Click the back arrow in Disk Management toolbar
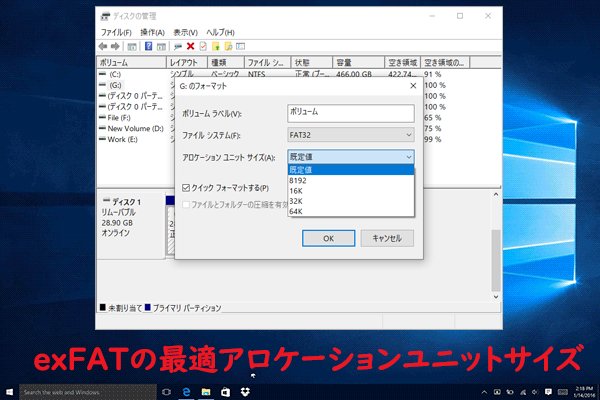The height and width of the screenshot is (400, 600). (x=103, y=46)
